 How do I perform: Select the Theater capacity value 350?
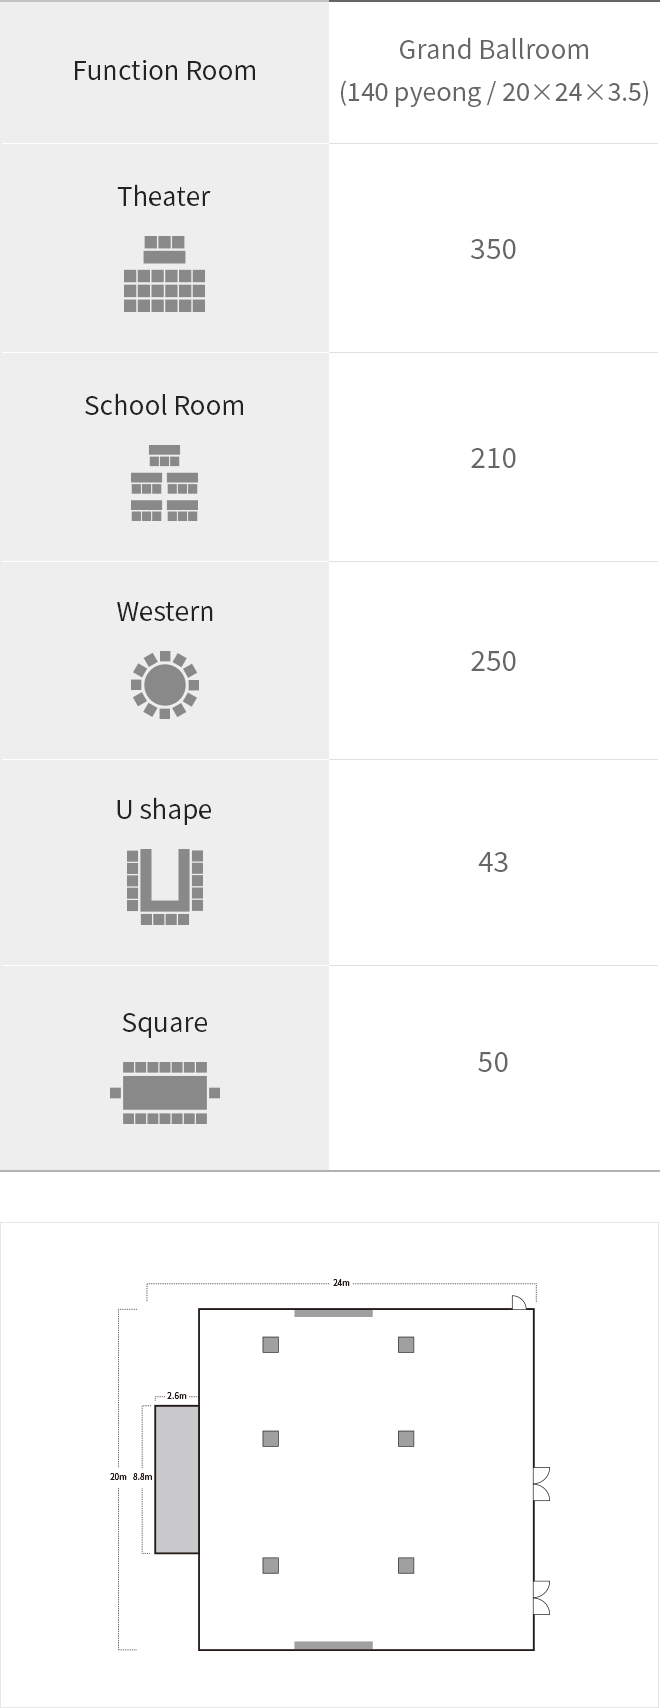494,248
